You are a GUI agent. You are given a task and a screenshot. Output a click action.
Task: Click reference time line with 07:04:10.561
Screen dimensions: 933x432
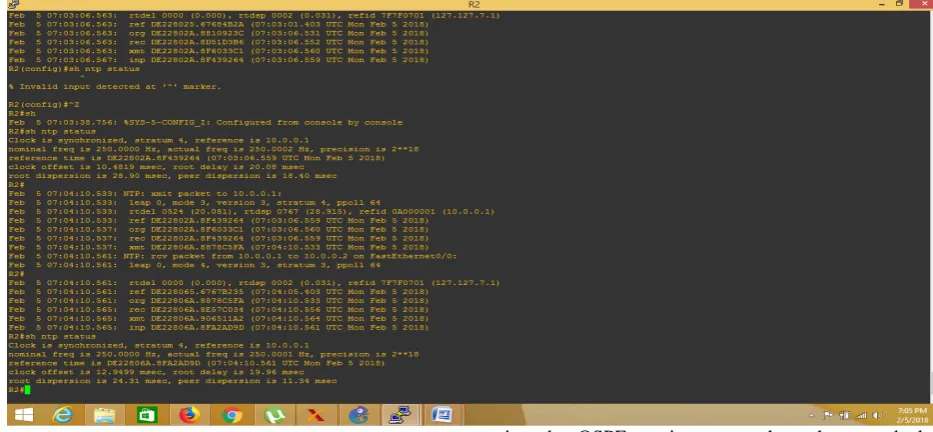pyautogui.click(x=196, y=363)
